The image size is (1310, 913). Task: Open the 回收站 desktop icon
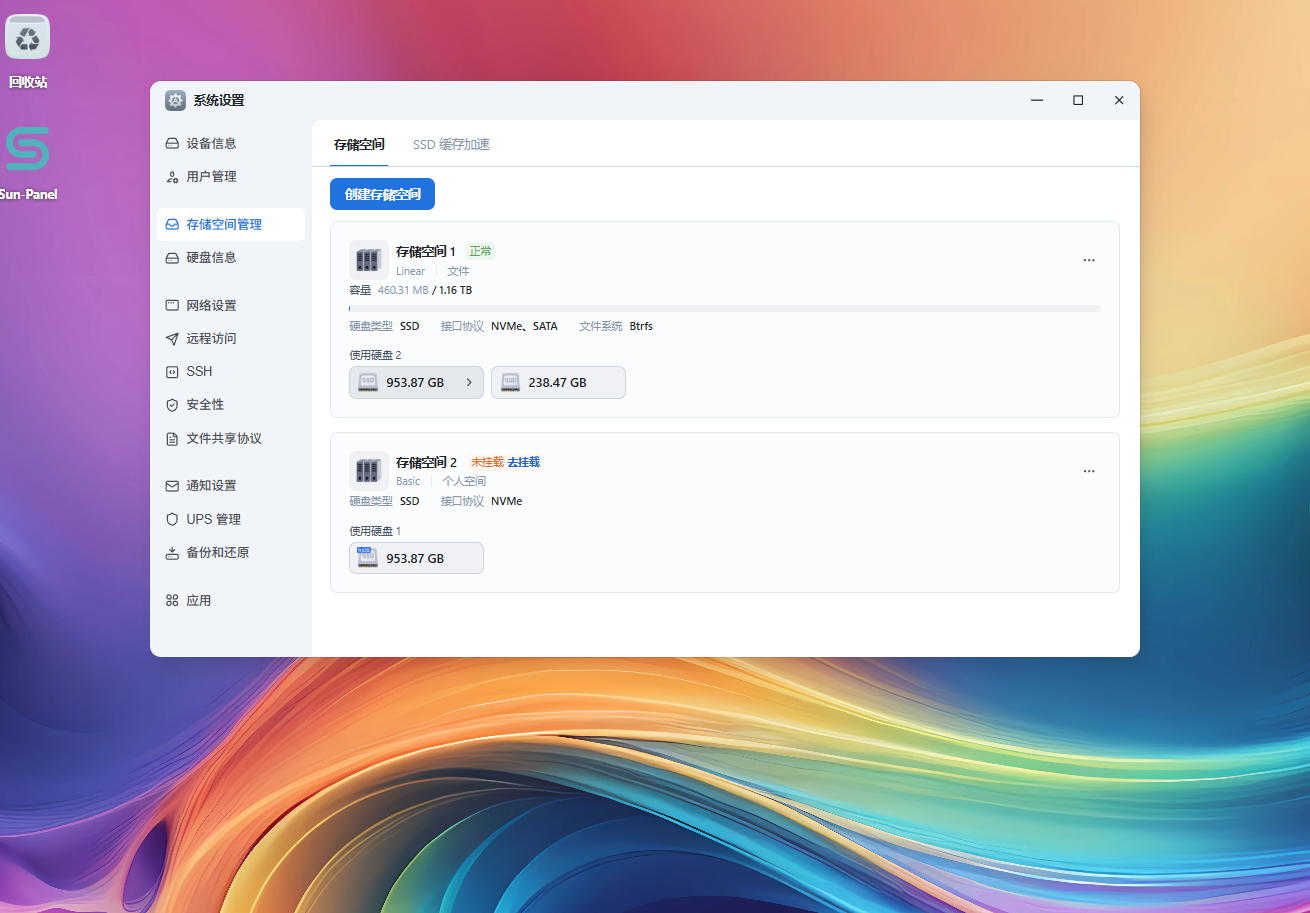point(28,37)
